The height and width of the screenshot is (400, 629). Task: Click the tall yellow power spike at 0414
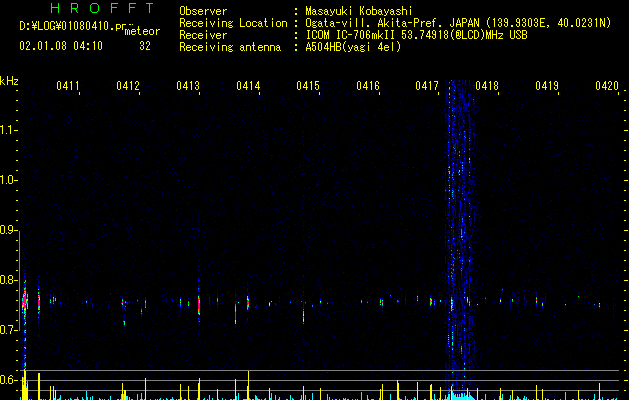click(x=248, y=385)
